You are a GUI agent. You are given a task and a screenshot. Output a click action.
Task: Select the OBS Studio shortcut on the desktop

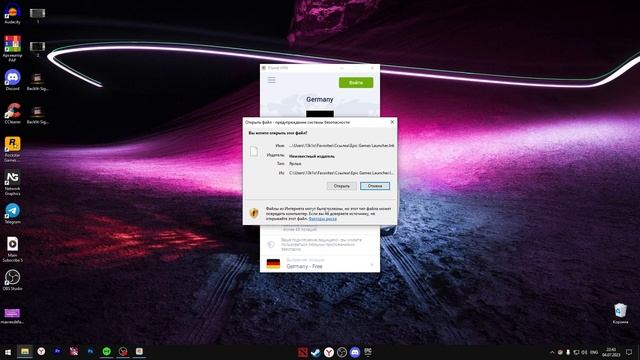pyautogui.click(x=12, y=280)
